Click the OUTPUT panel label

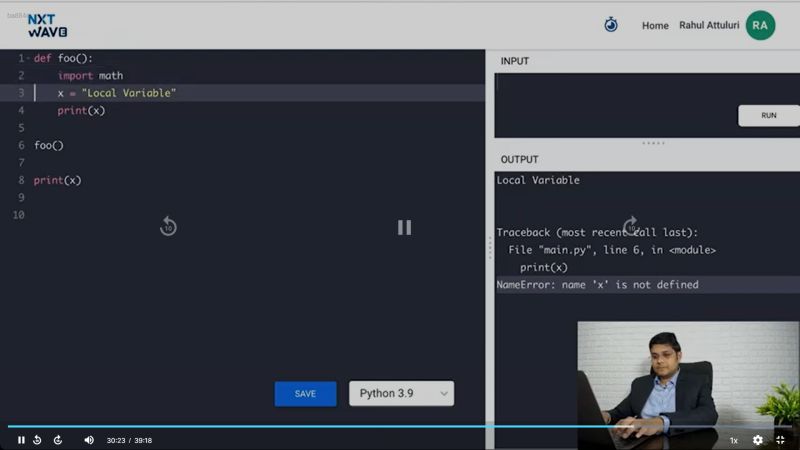(x=519, y=159)
